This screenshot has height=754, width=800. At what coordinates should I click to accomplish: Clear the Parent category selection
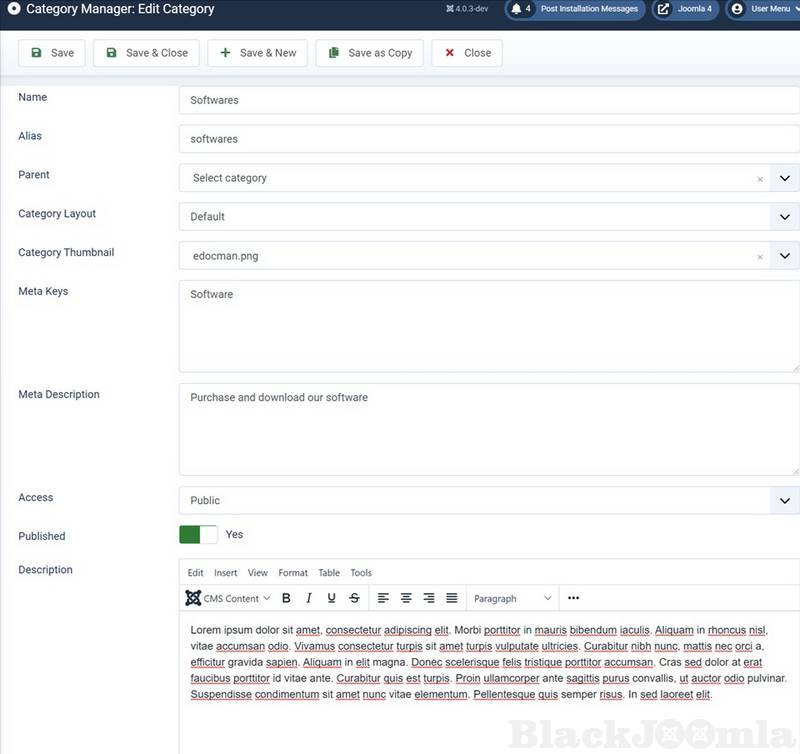pyautogui.click(x=760, y=179)
